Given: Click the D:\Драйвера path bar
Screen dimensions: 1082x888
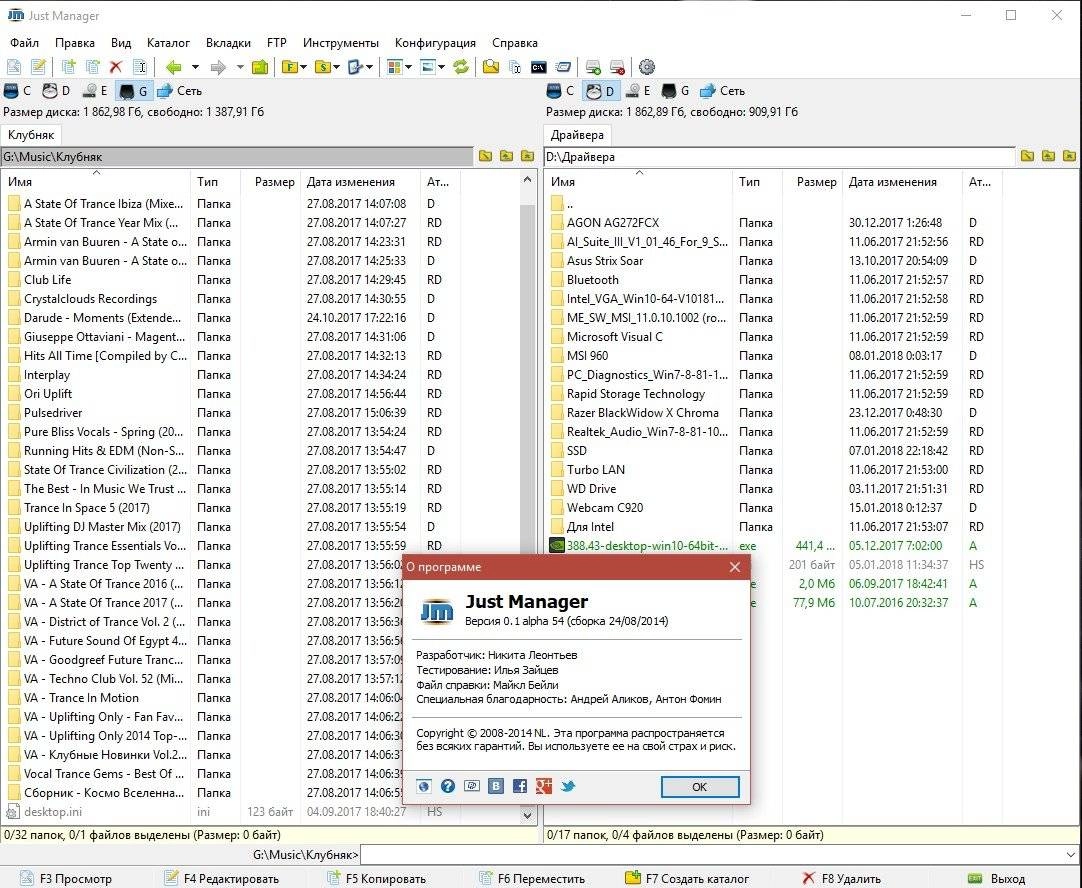Looking at the screenshot, I should coord(780,157).
